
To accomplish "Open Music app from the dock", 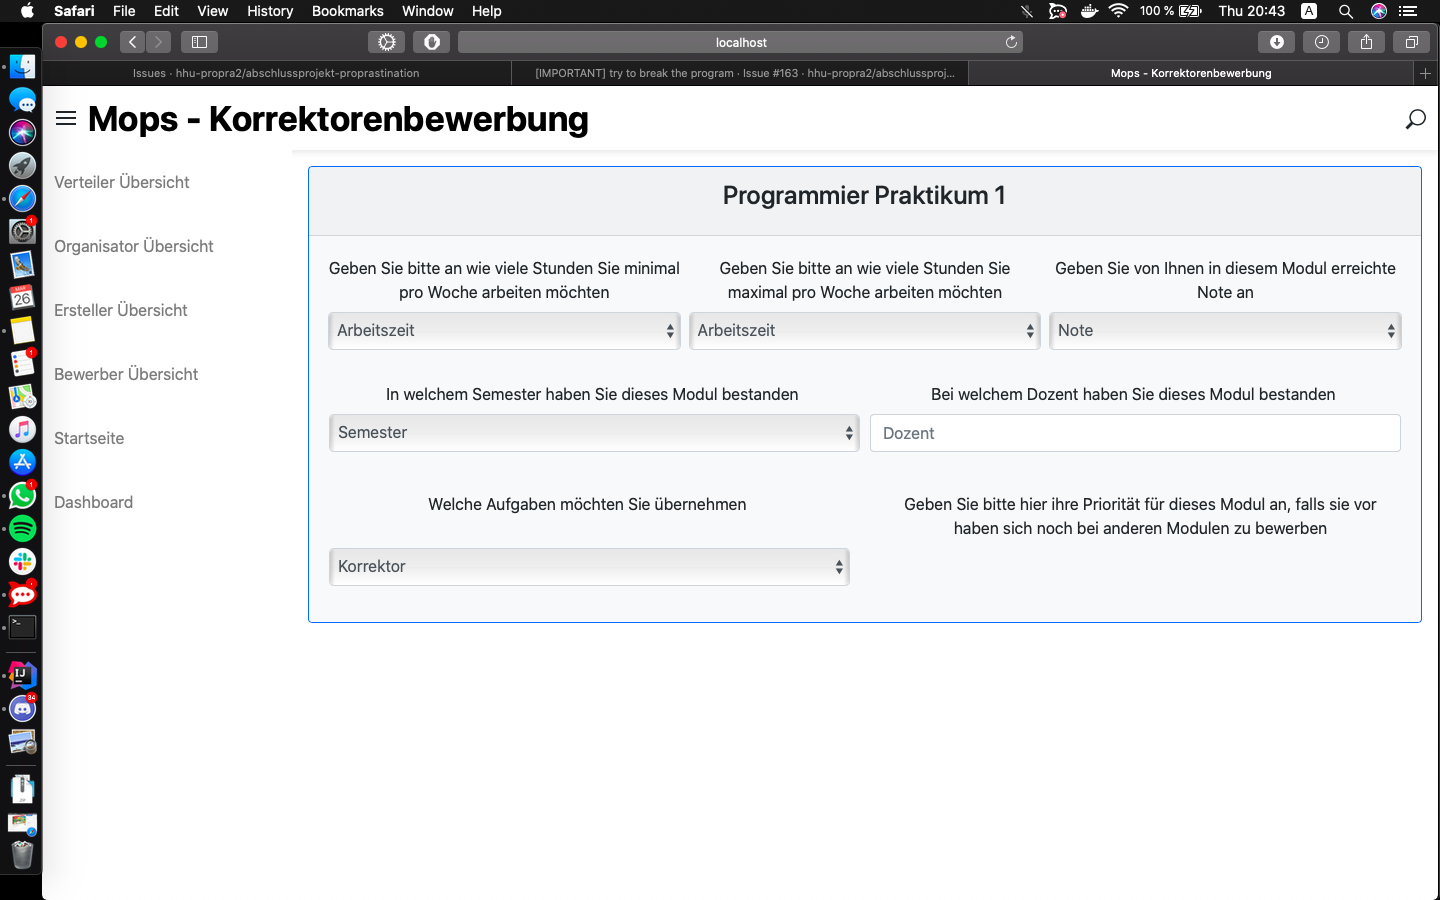I will pos(22,429).
